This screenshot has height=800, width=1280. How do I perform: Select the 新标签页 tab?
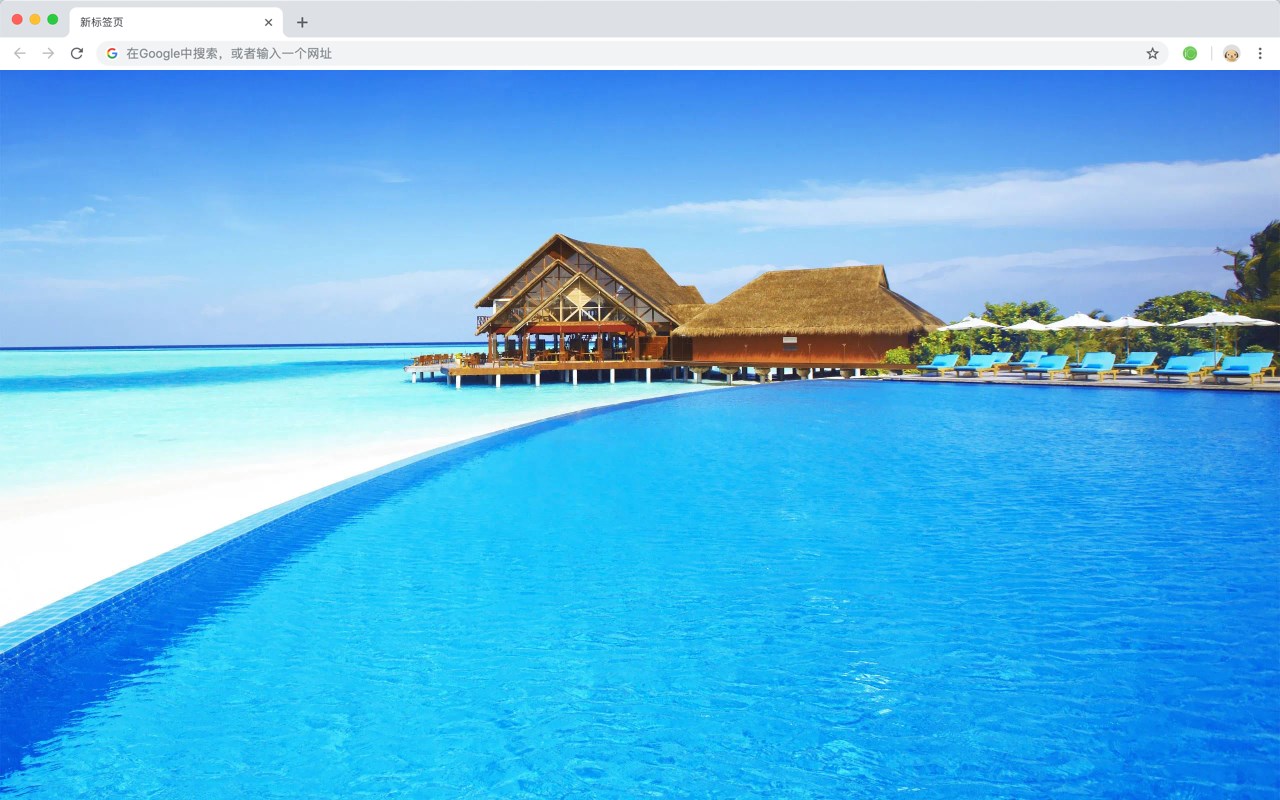coord(176,22)
